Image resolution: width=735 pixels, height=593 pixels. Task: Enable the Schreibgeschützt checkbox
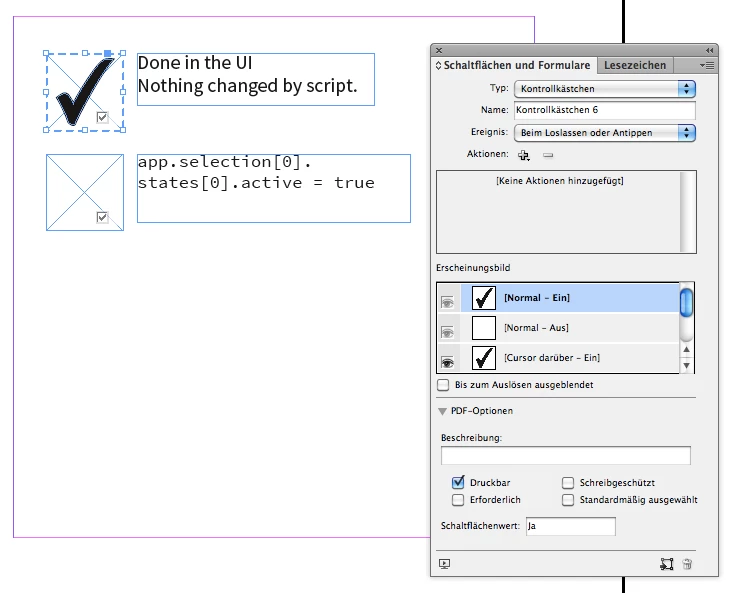click(568, 483)
